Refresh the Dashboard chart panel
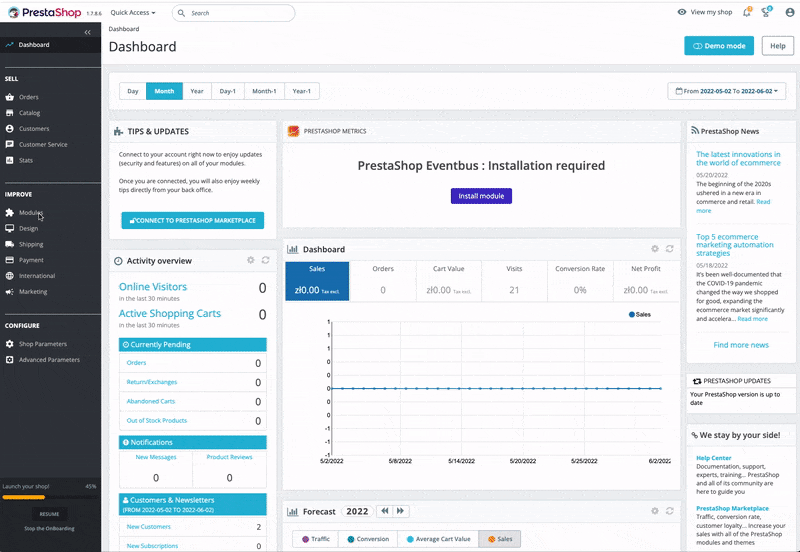 (669, 248)
